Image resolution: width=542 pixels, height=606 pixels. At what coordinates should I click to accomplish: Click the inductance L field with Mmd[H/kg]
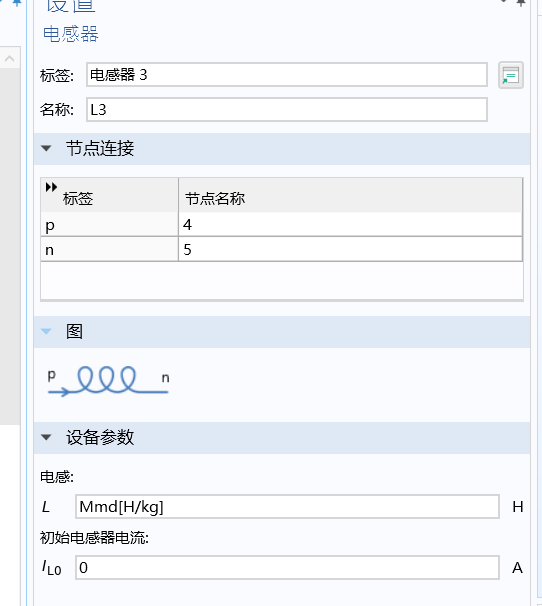[287, 507]
